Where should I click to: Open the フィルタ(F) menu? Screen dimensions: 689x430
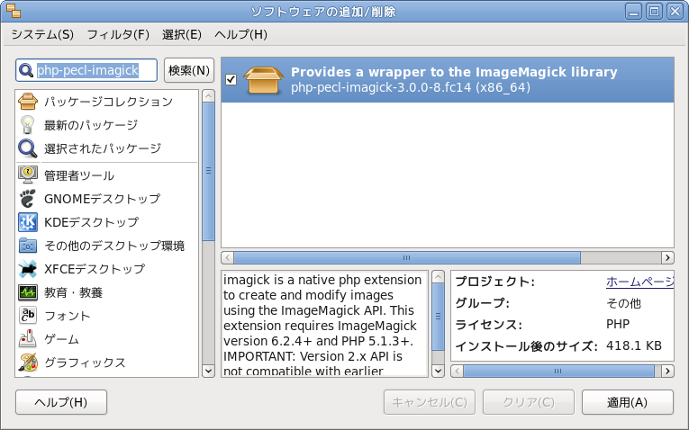coord(118,34)
